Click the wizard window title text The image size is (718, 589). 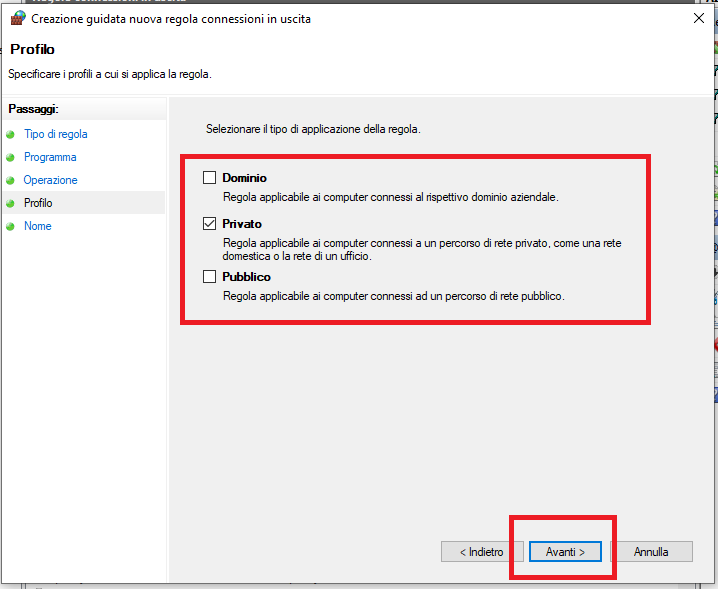171,19
